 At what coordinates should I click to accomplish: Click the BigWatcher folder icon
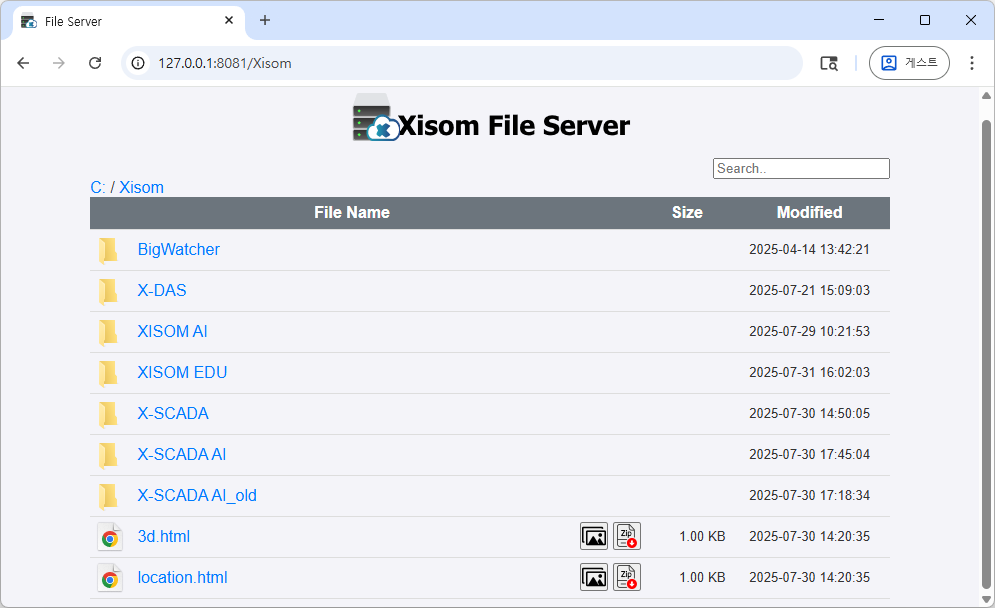[109, 250]
